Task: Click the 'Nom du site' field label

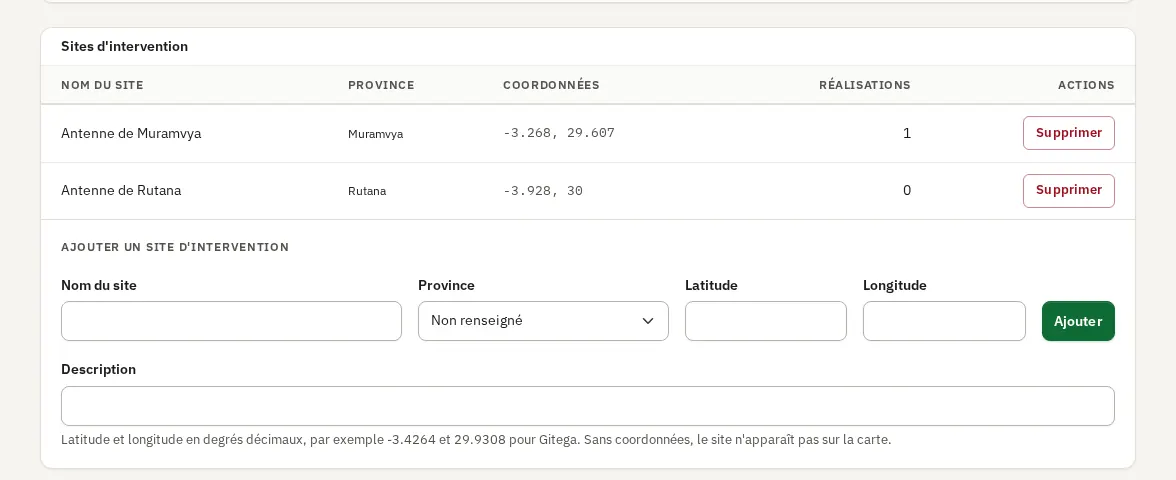Action: point(99,285)
